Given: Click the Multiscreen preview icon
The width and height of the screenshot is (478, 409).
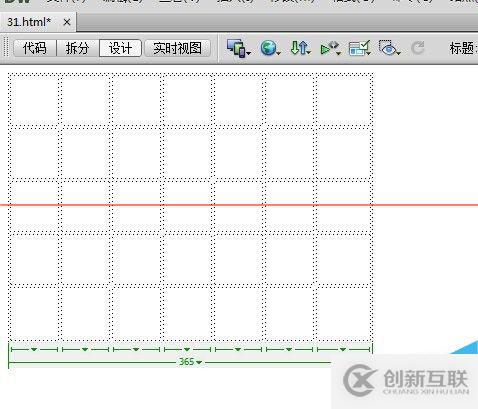Looking at the screenshot, I should [x=238, y=48].
